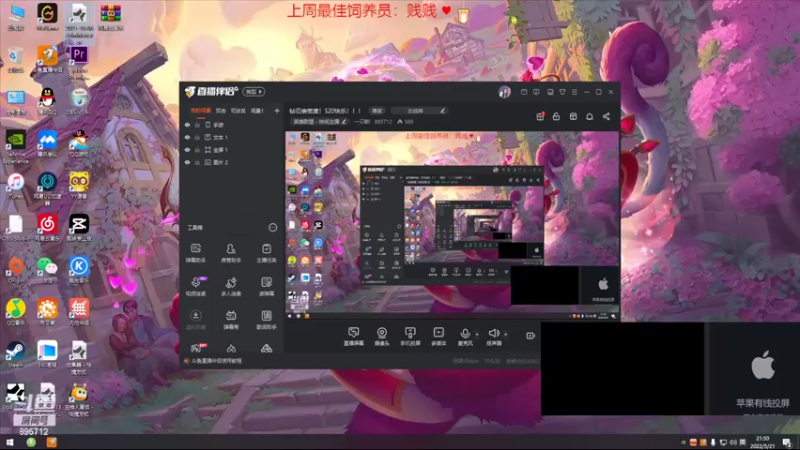
Task: Click the 修改 button beside the stream title
Action: tap(377, 111)
